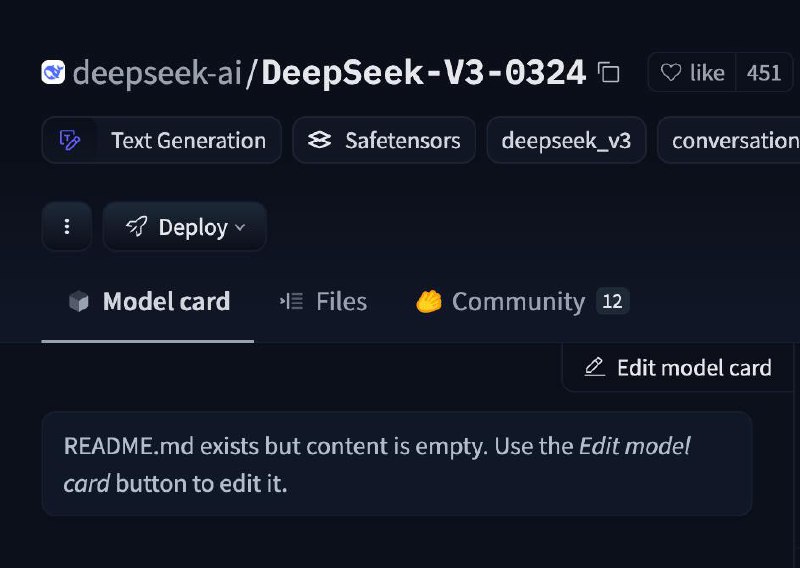This screenshot has height=568, width=800.
Task: Open the three-dot more options menu
Action: coord(67,227)
